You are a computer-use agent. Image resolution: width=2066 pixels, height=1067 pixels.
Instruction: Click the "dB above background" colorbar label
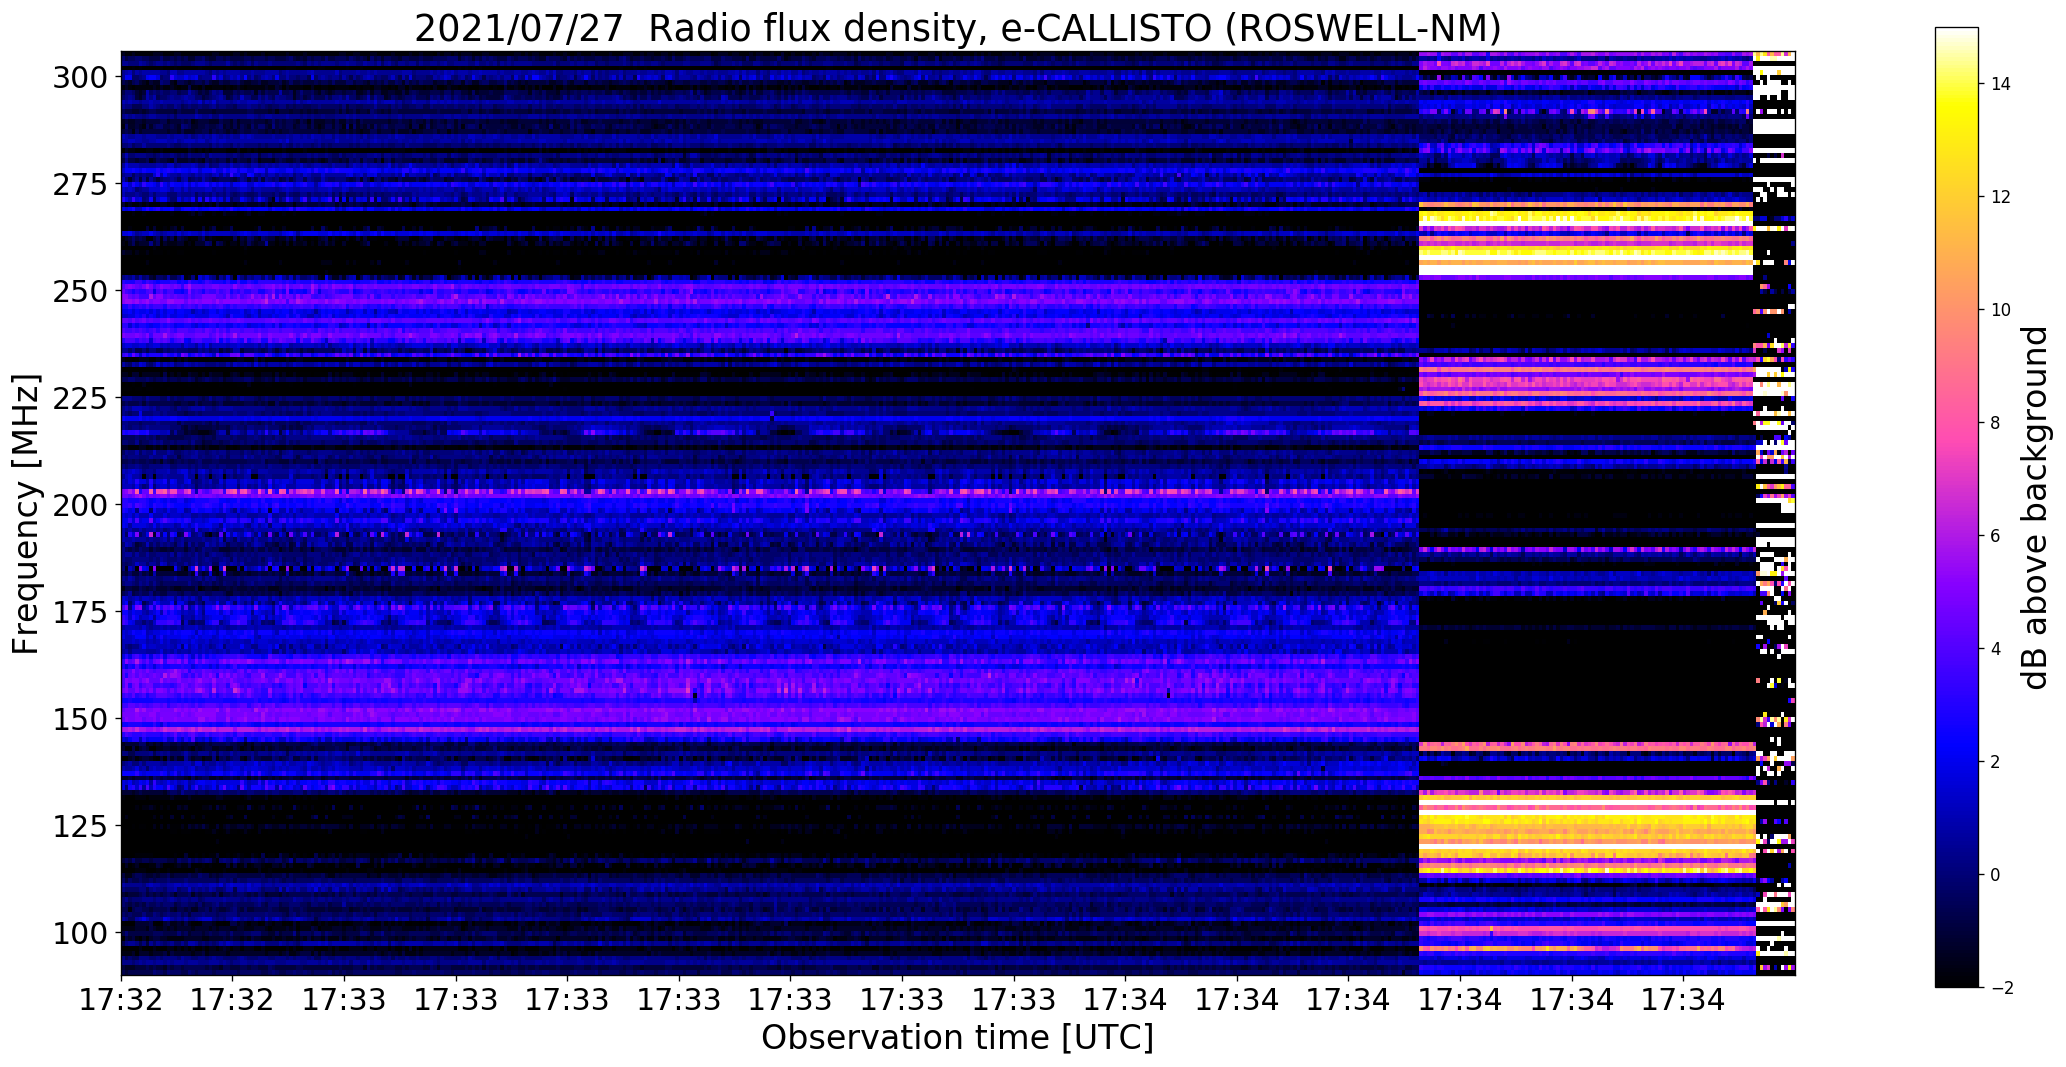pyautogui.click(x=2035, y=508)
